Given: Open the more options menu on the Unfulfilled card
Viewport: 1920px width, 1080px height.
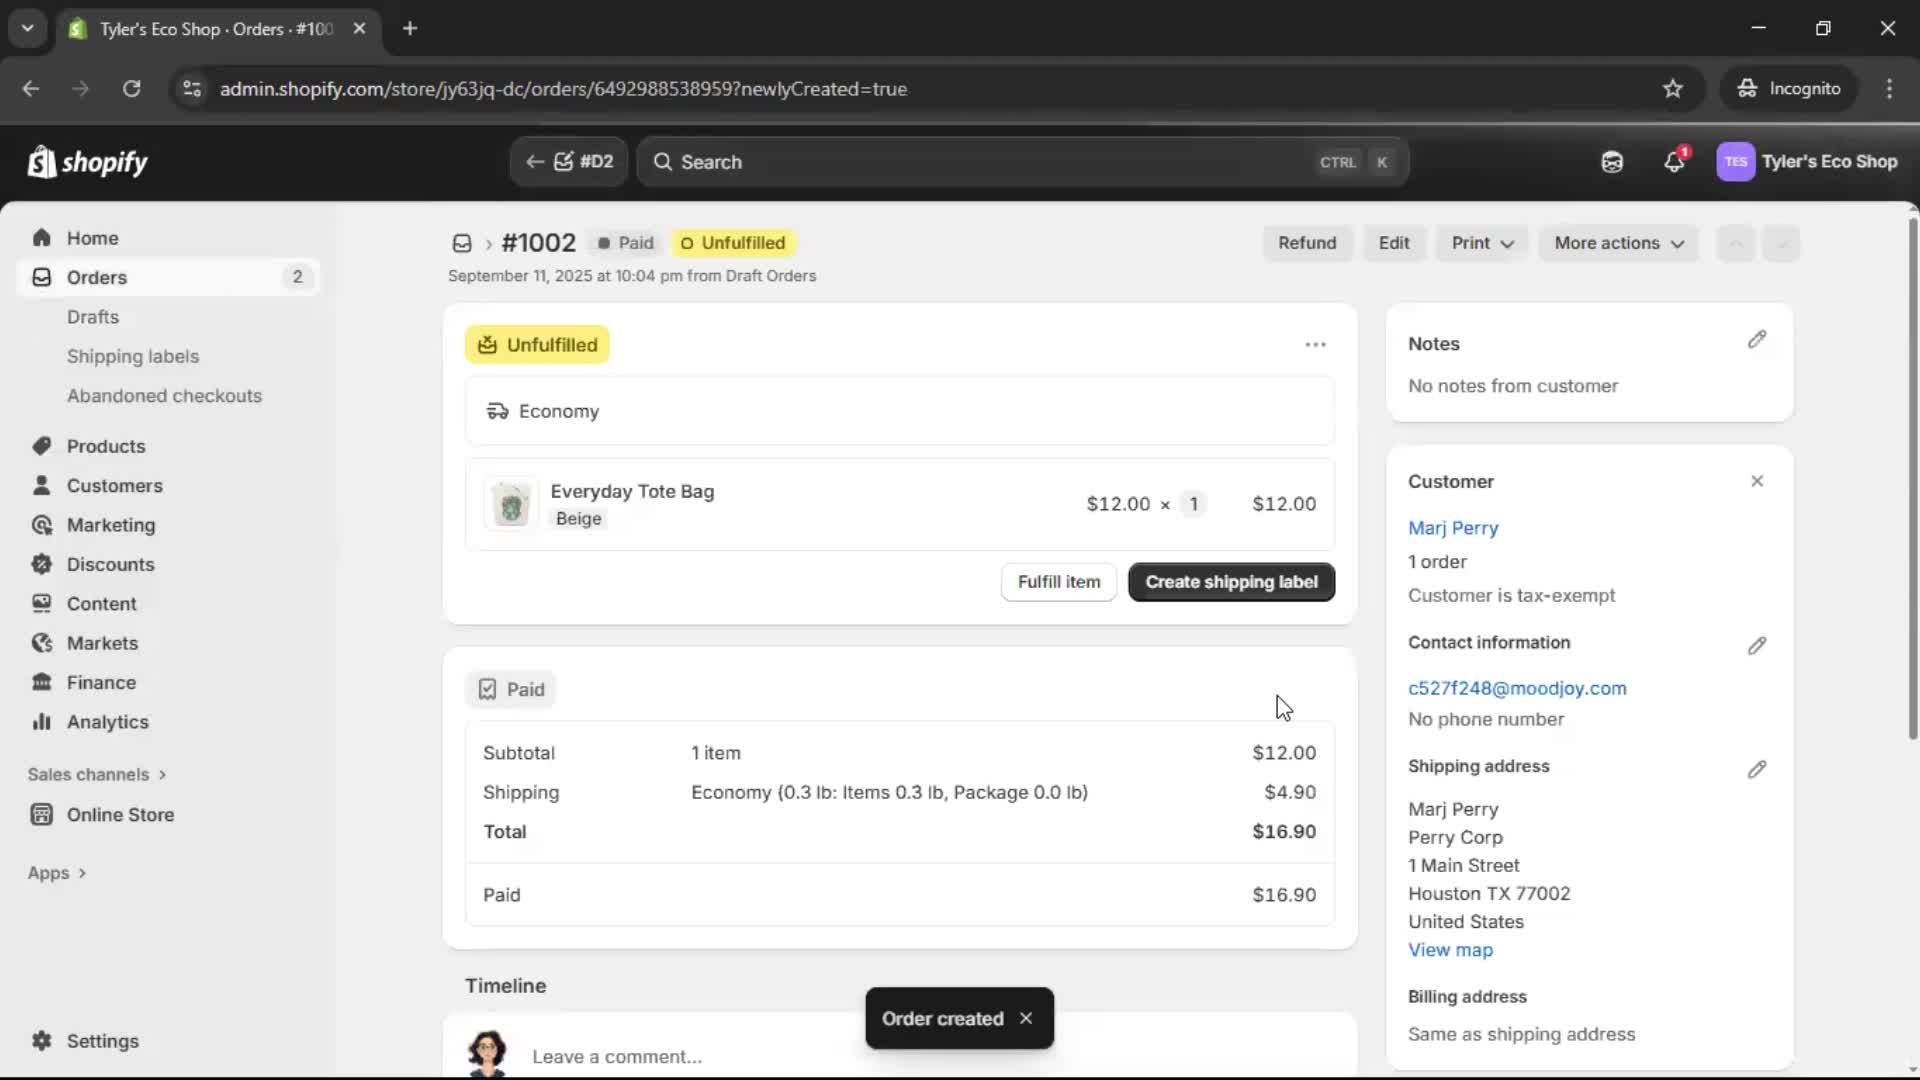Looking at the screenshot, I should click(1315, 343).
